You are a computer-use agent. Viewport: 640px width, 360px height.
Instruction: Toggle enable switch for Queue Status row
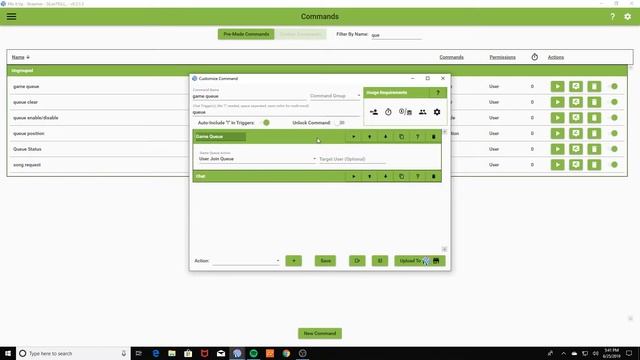pyautogui.click(x=613, y=149)
